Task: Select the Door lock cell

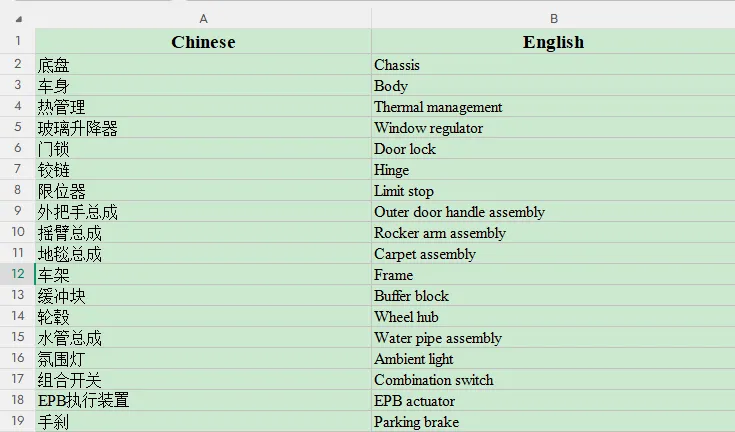Action: click(x=553, y=149)
